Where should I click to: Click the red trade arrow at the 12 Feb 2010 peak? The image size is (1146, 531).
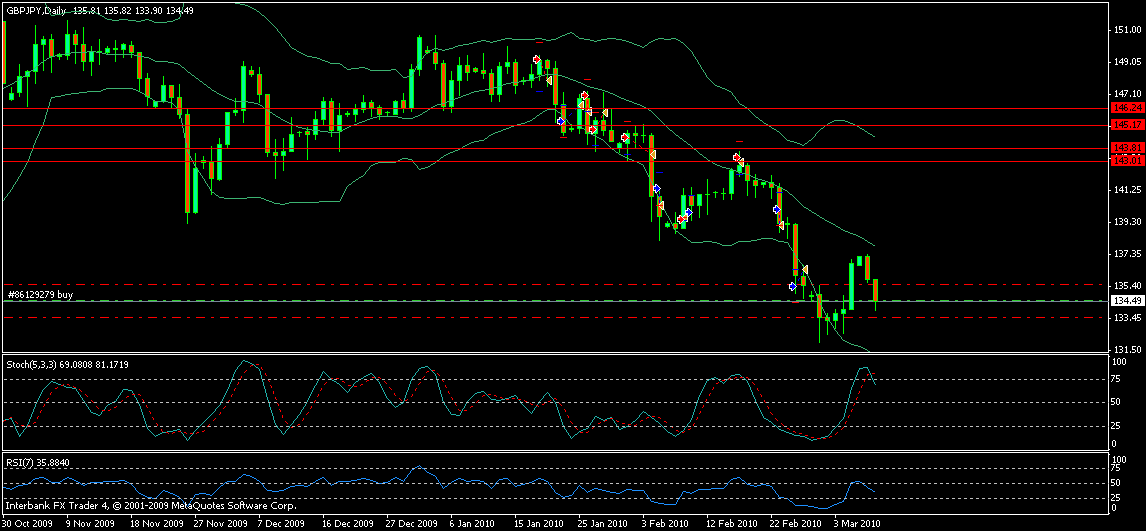737,158
